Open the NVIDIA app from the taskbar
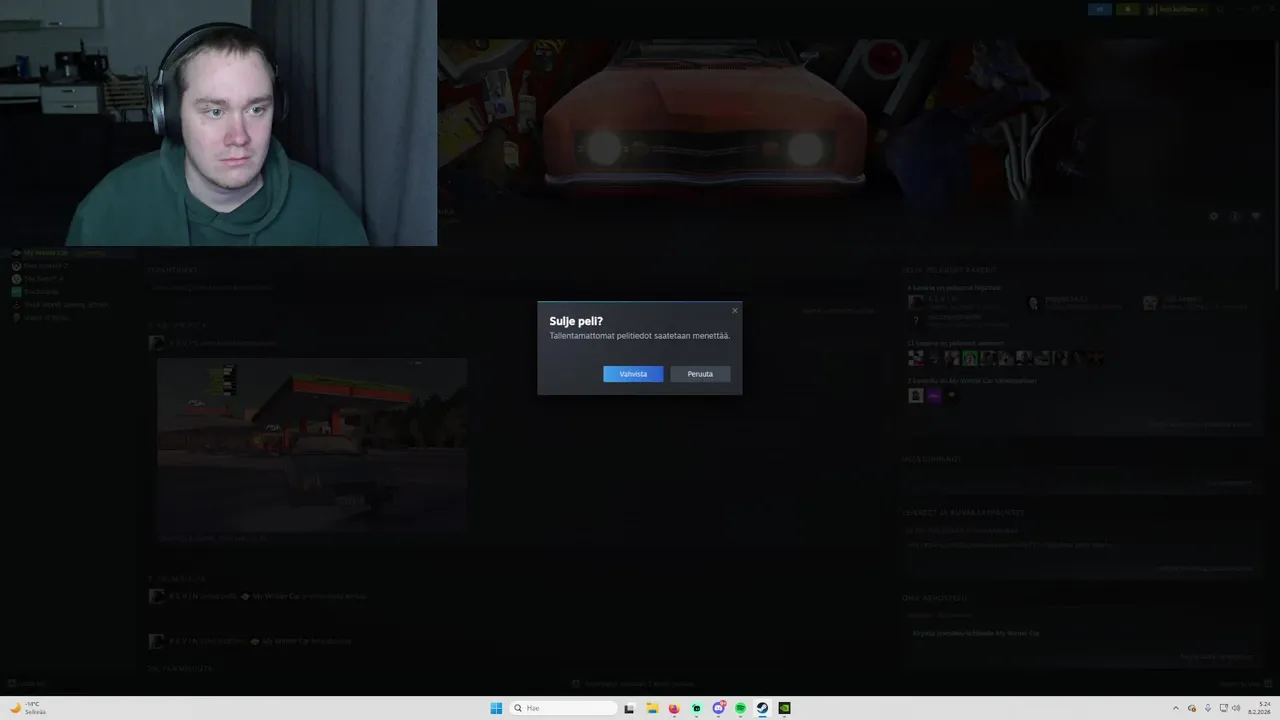The image size is (1280, 720). pyautogui.click(x=784, y=708)
